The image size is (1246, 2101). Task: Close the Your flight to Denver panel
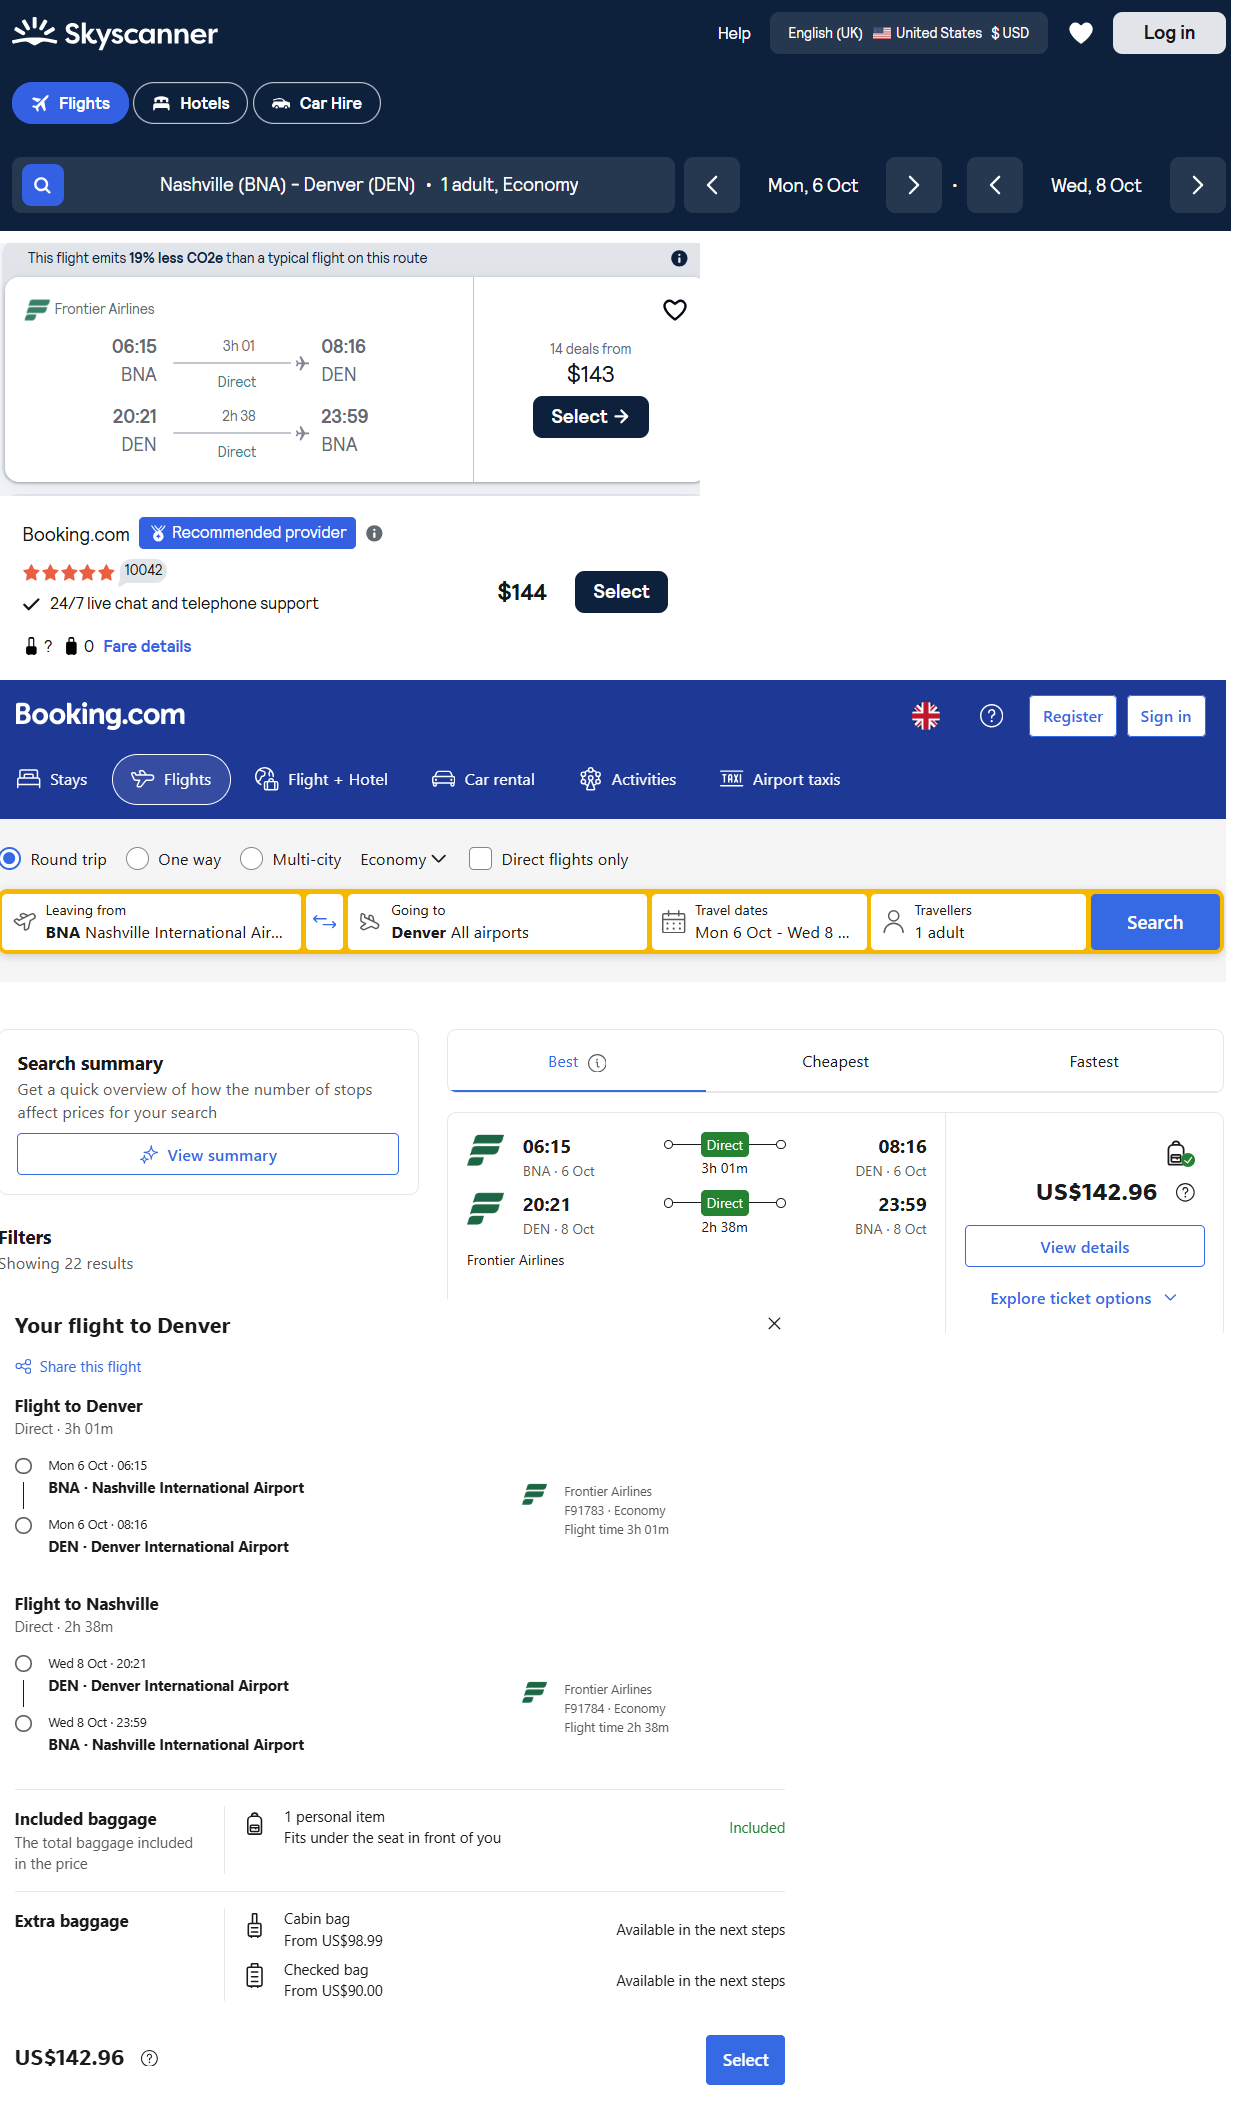click(x=774, y=1324)
